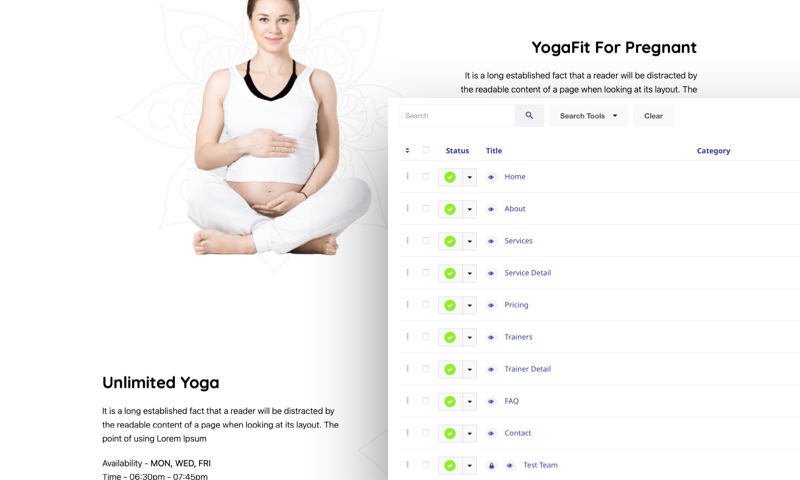Select the Contact row checkbox

(426, 433)
